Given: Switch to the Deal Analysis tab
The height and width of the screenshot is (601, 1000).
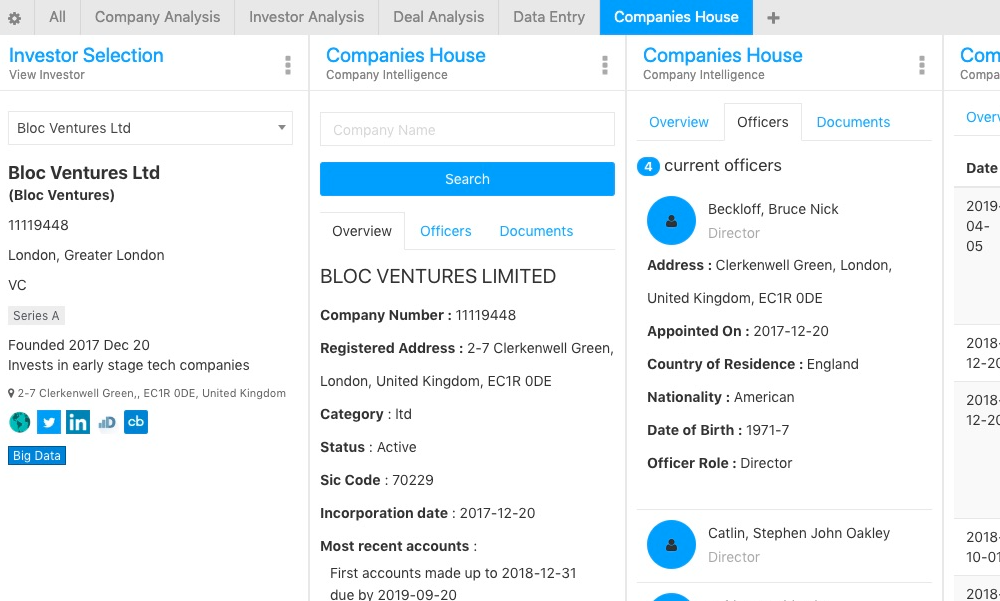Looking at the screenshot, I should 439,17.
